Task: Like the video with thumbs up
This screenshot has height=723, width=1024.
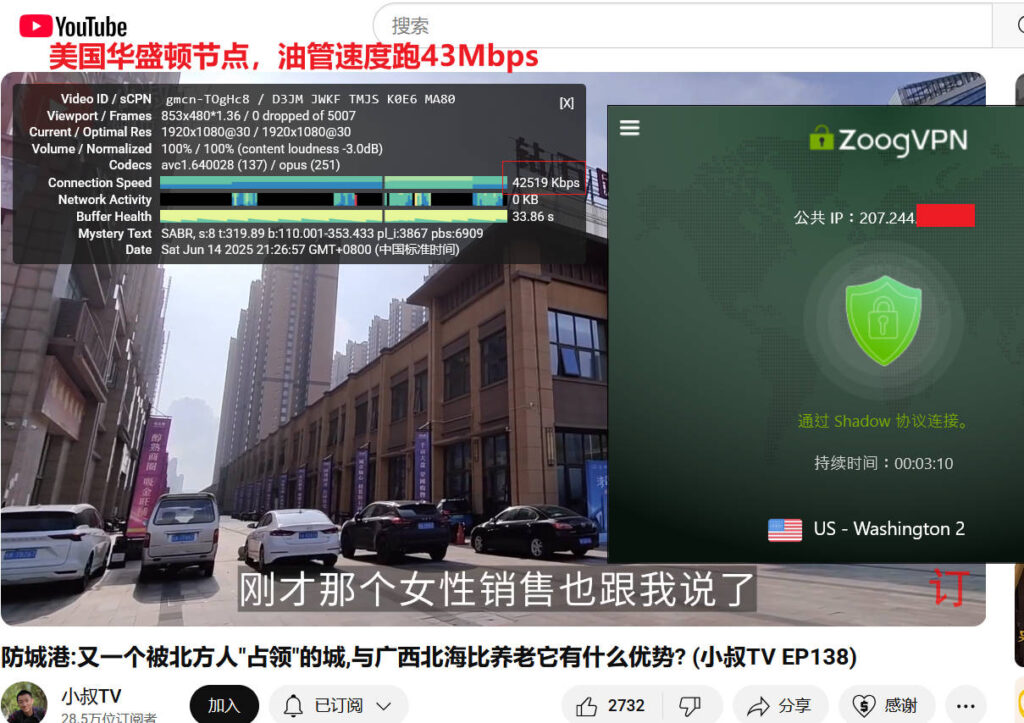Action: tap(612, 705)
